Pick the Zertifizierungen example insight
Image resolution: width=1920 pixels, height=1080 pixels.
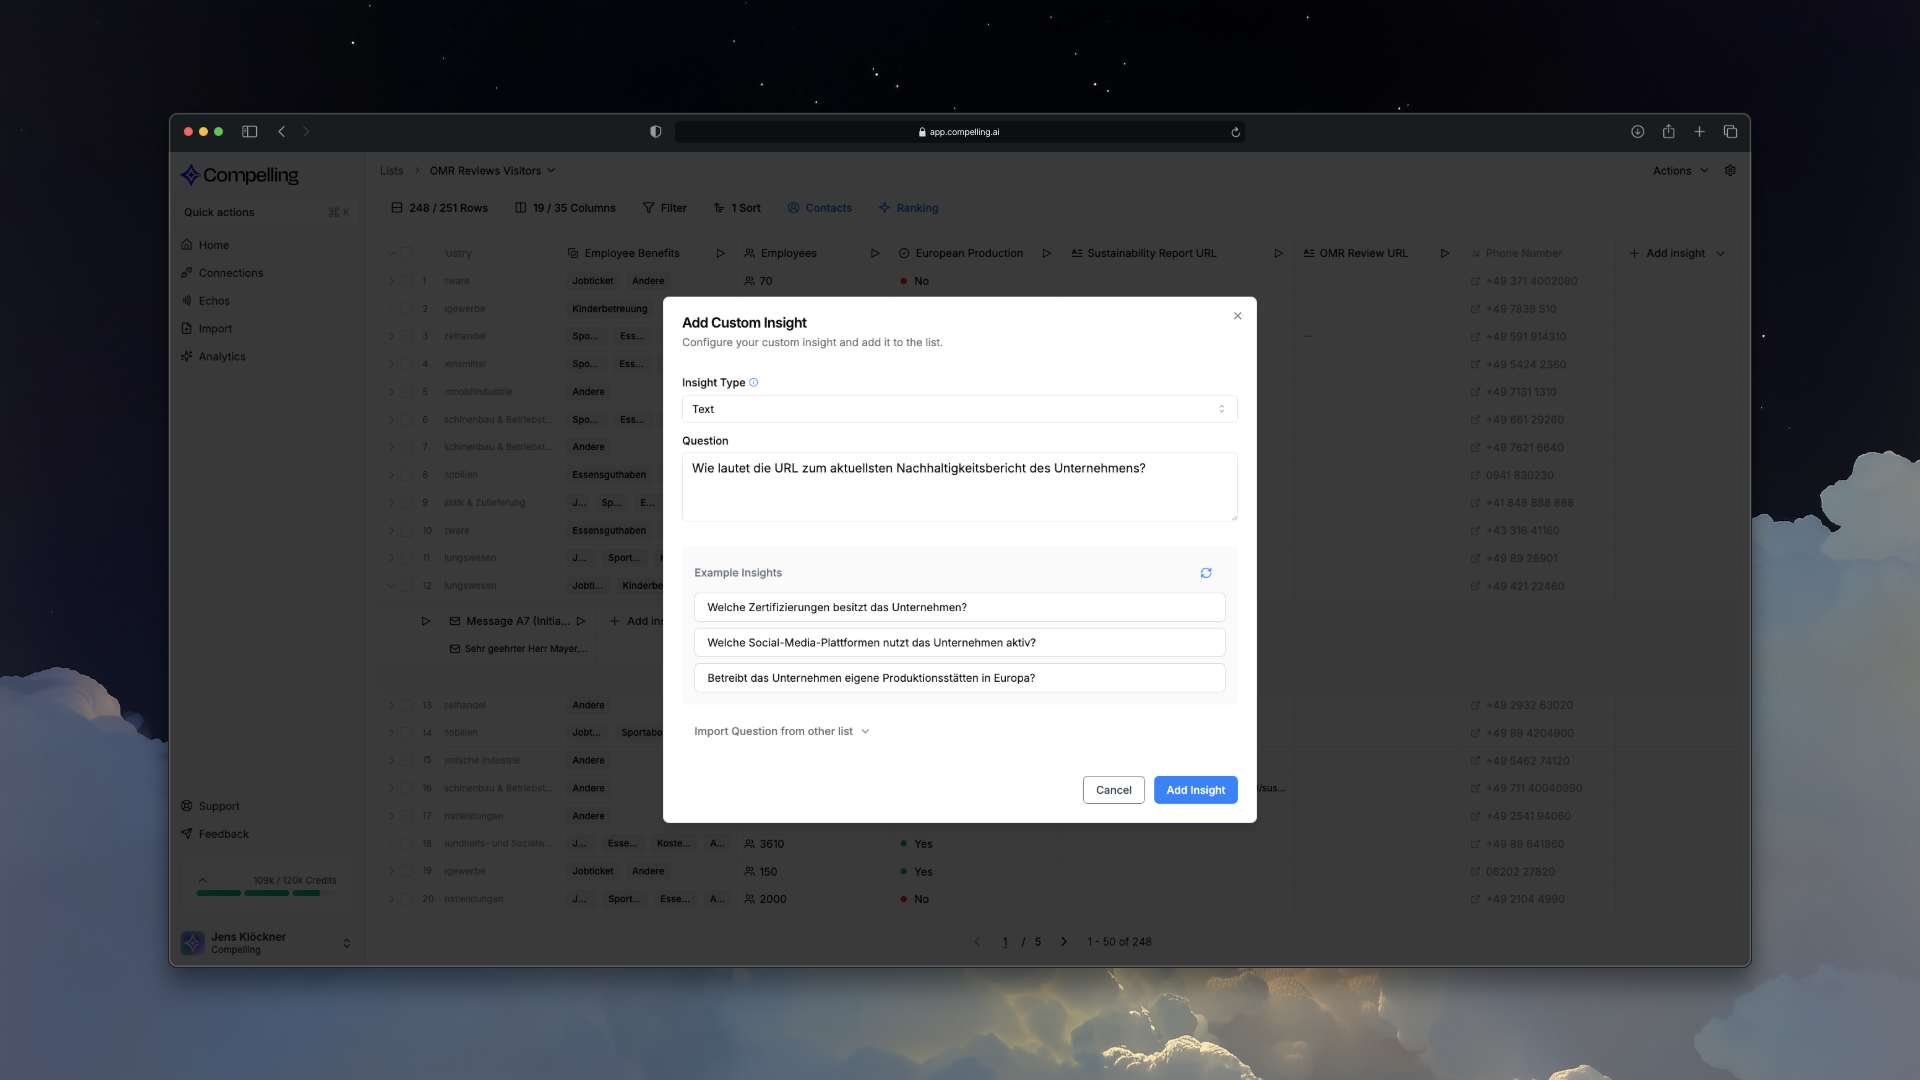[959, 607]
